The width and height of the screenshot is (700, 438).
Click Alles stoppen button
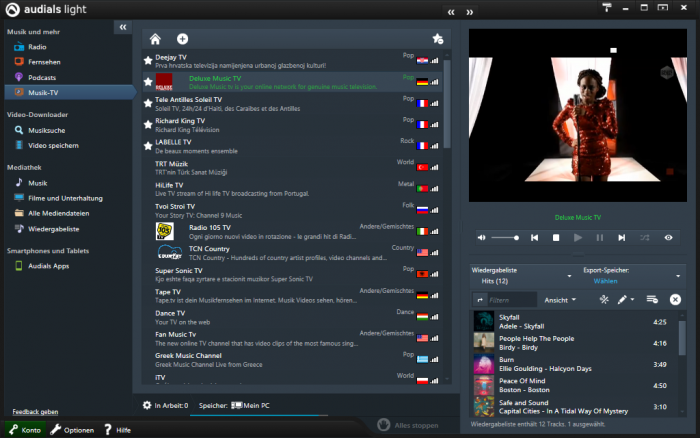tap(408, 425)
